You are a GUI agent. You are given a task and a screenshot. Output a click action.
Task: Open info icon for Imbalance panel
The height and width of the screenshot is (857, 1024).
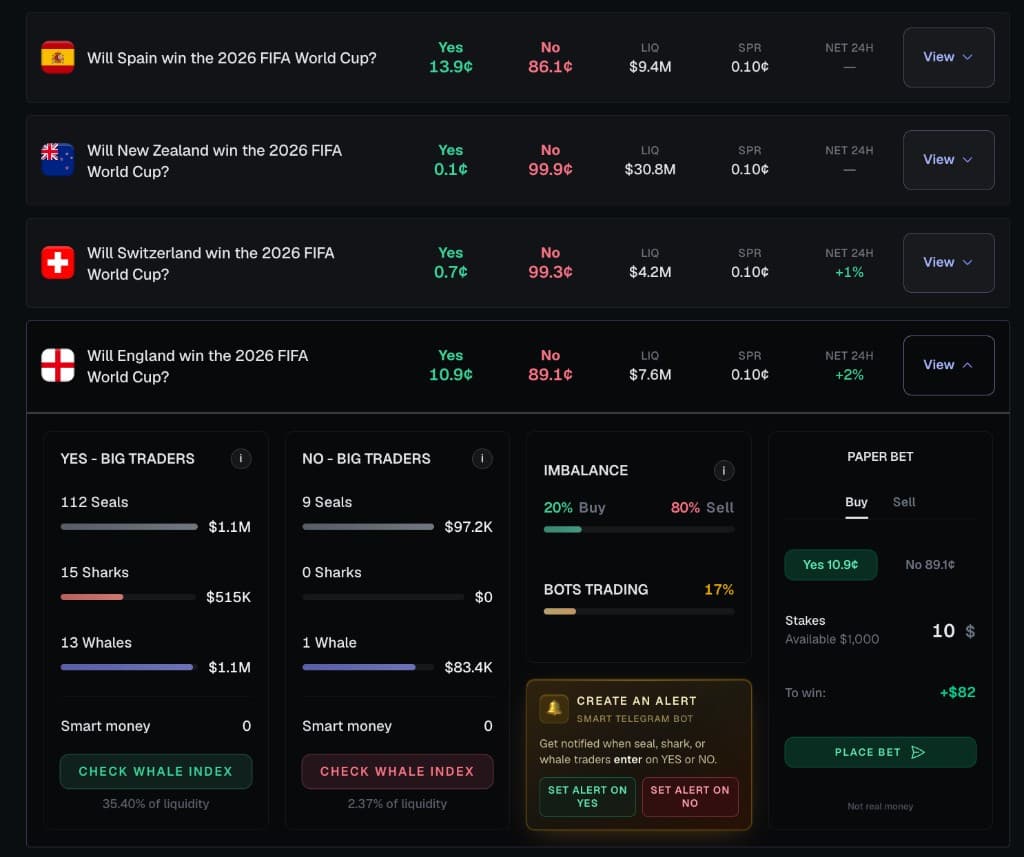(x=724, y=470)
